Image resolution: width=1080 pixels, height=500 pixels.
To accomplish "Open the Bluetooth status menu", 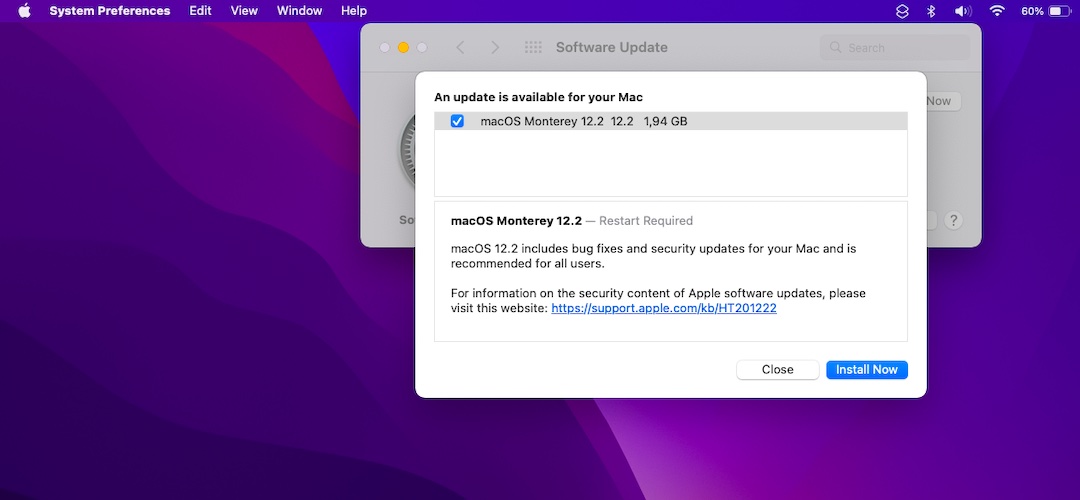I will [931, 11].
